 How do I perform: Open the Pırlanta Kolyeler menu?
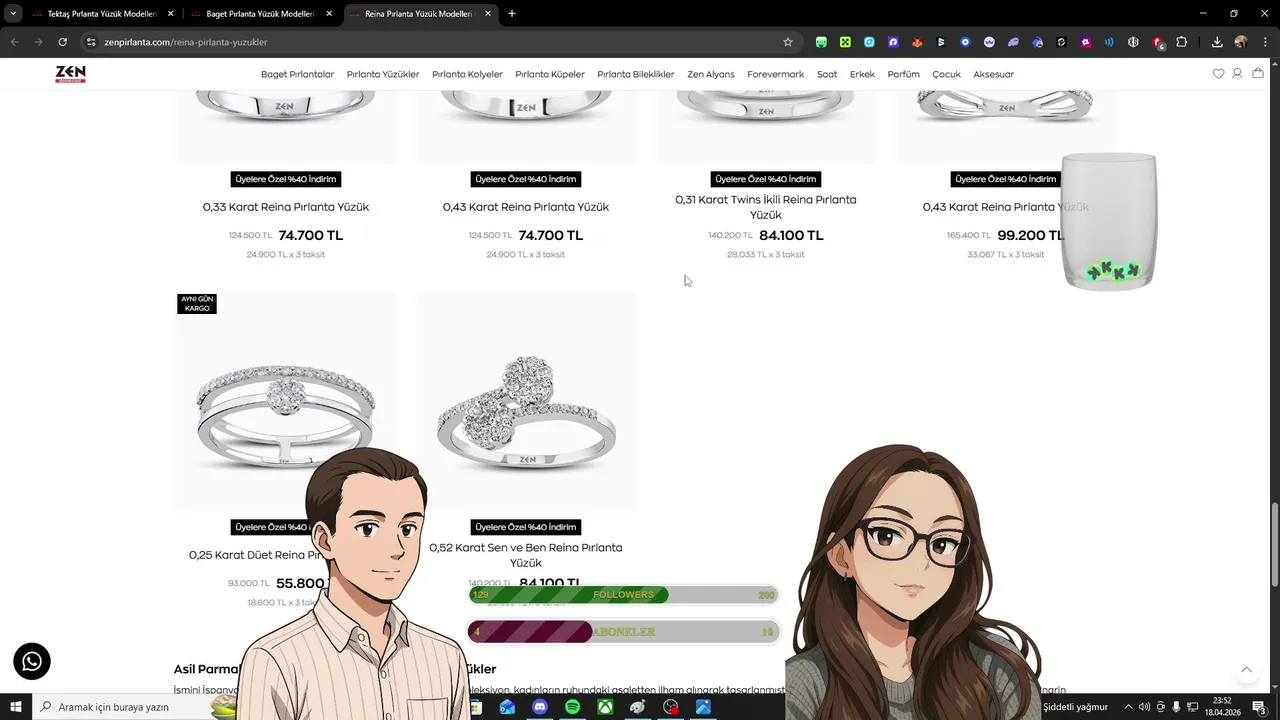point(467,74)
